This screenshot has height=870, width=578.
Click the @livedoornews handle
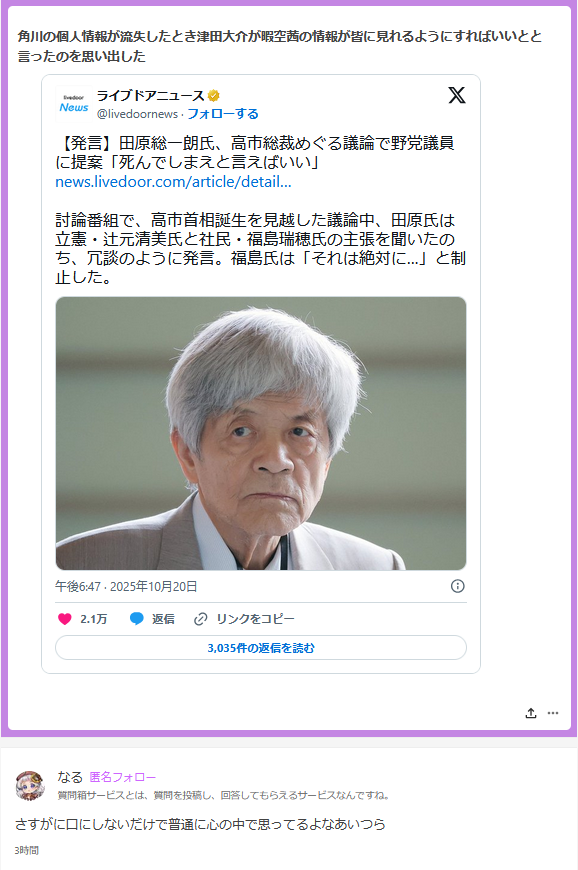point(137,114)
